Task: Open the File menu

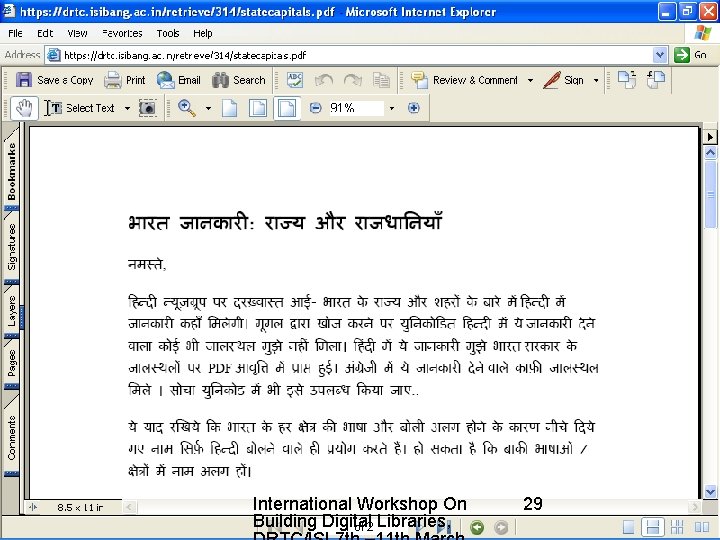Action: 15,33
